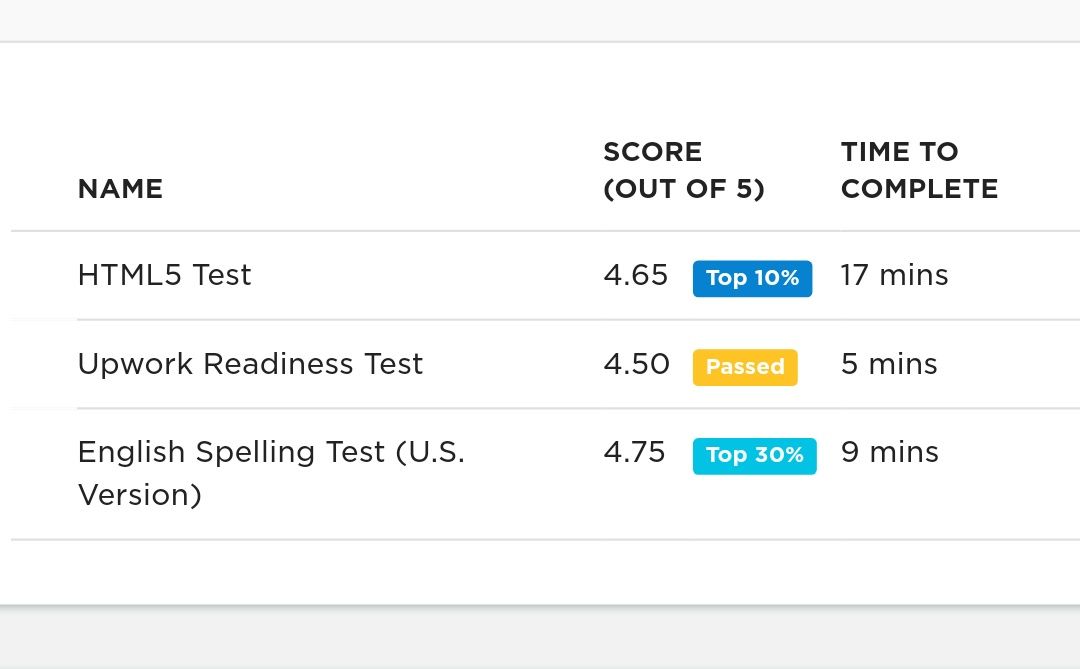
Task: Click the Top 10% badge
Action: click(752, 278)
